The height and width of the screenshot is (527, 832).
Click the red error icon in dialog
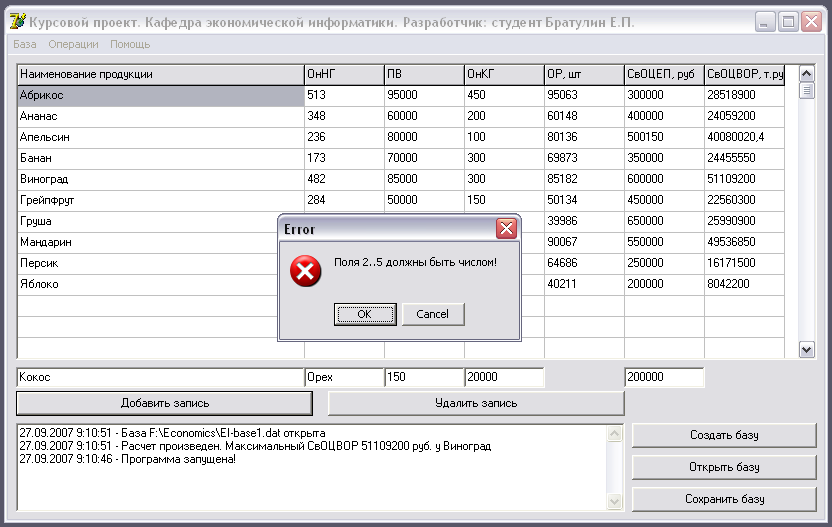pyautogui.click(x=305, y=271)
